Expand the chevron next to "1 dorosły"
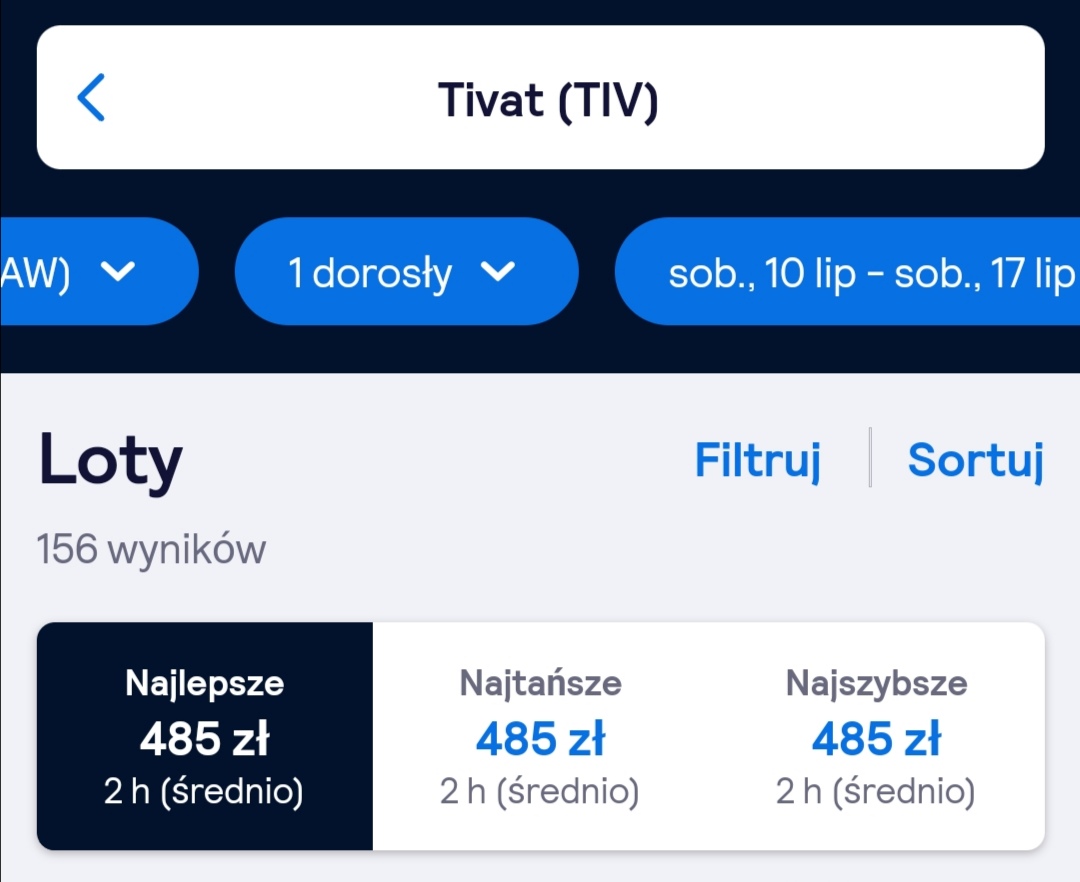The height and width of the screenshot is (882, 1080). pos(498,271)
